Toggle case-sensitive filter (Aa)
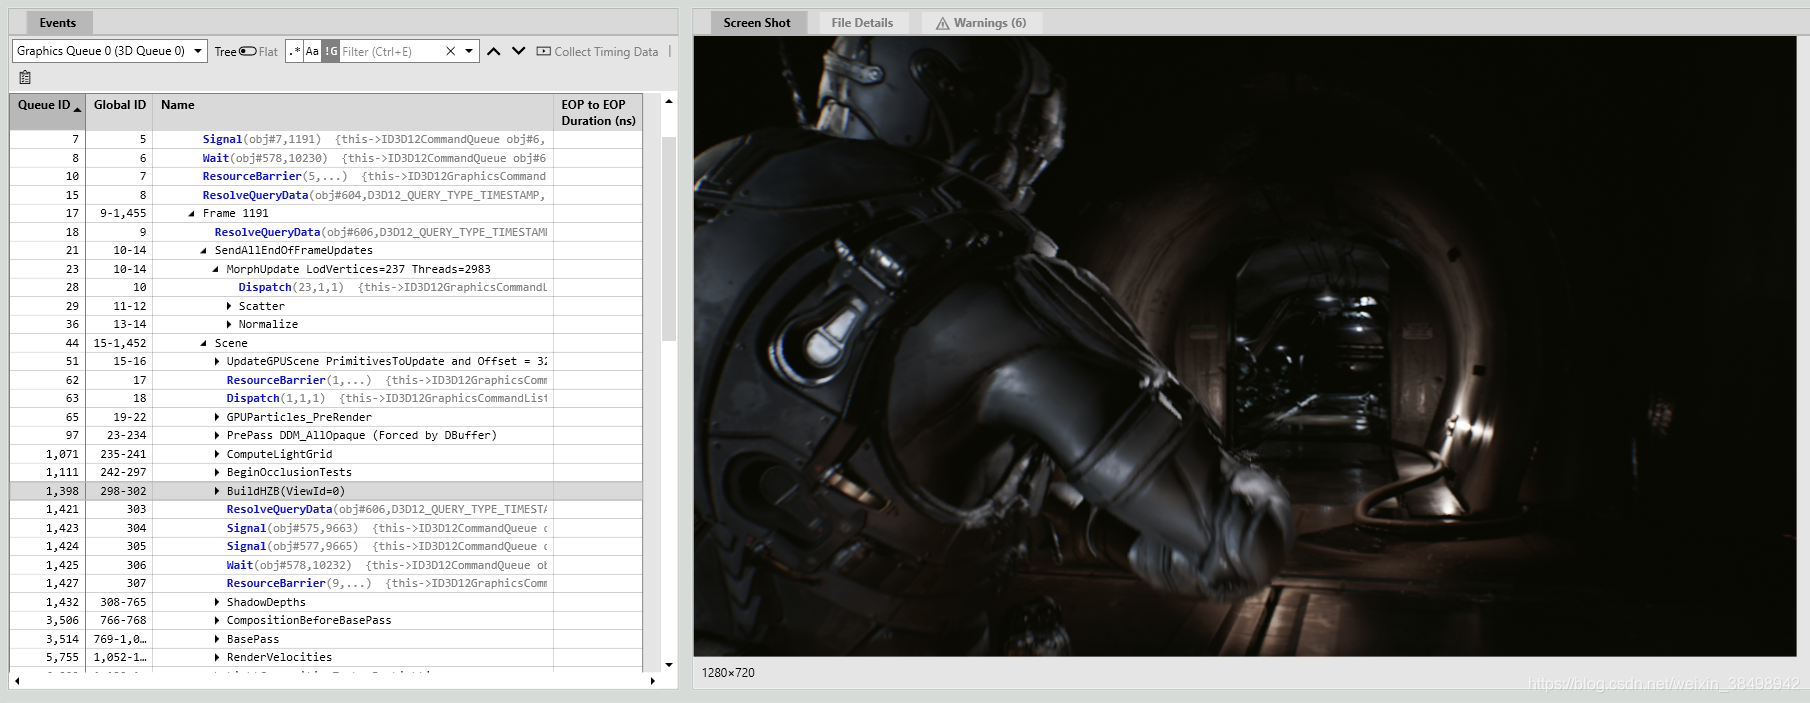 (x=312, y=51)
